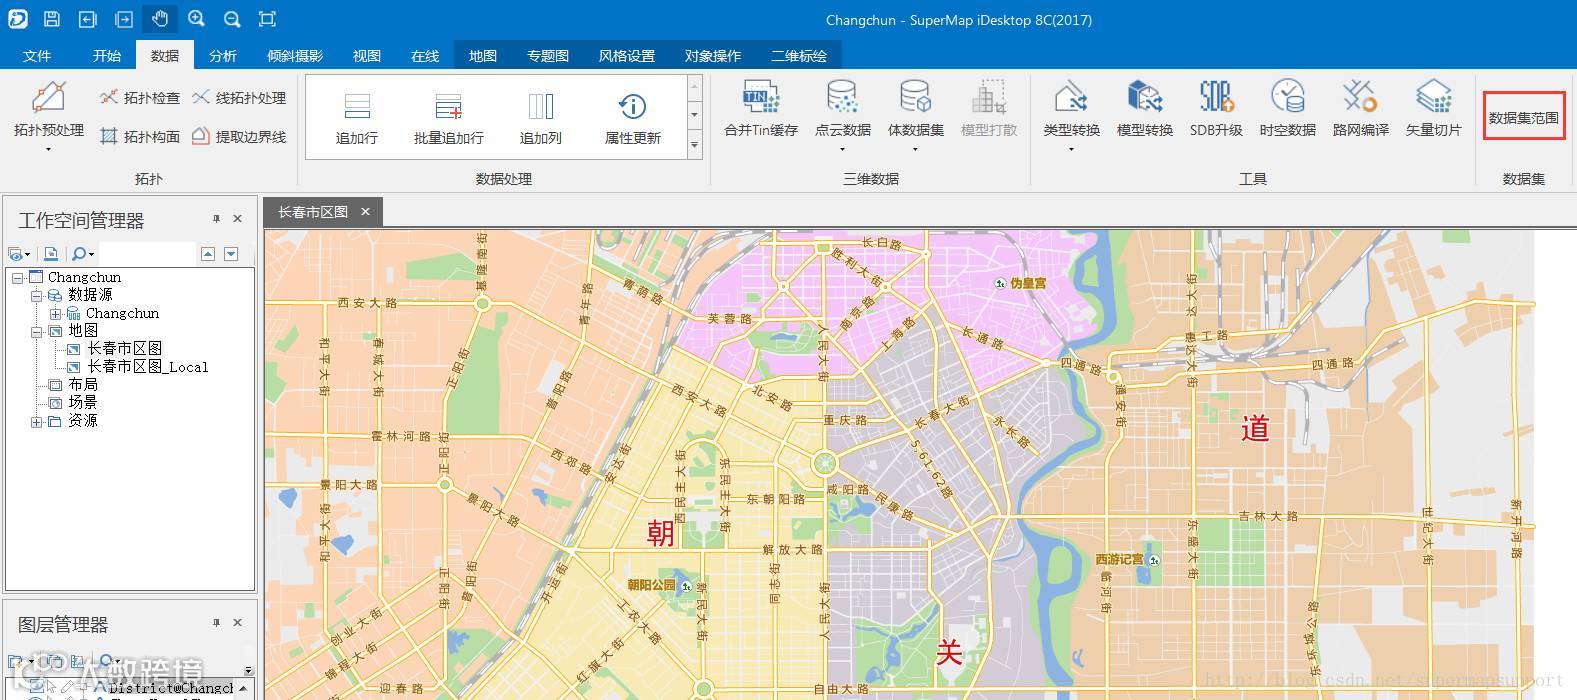Expand the data processing gallery more arrow
This screenshot has height=700, width=1577.
pos(694,146)
